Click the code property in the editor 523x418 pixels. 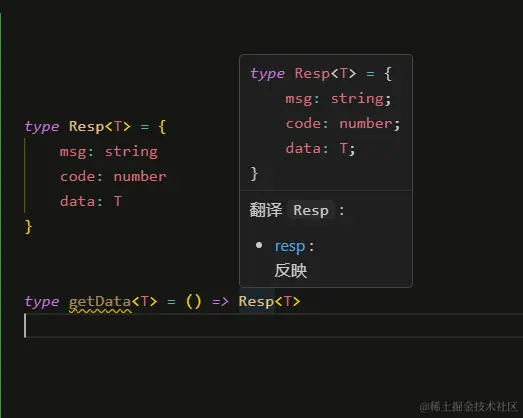(77, 176)
